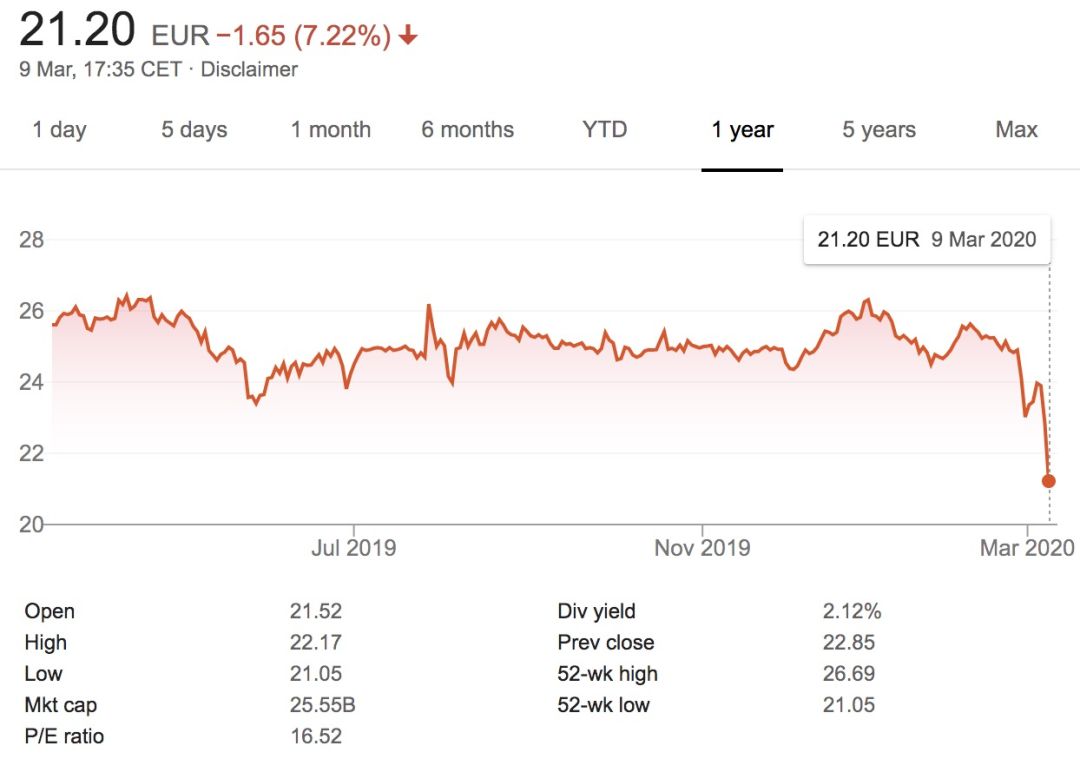Click the Mkt cap value 25.55B

click(322, 705)
